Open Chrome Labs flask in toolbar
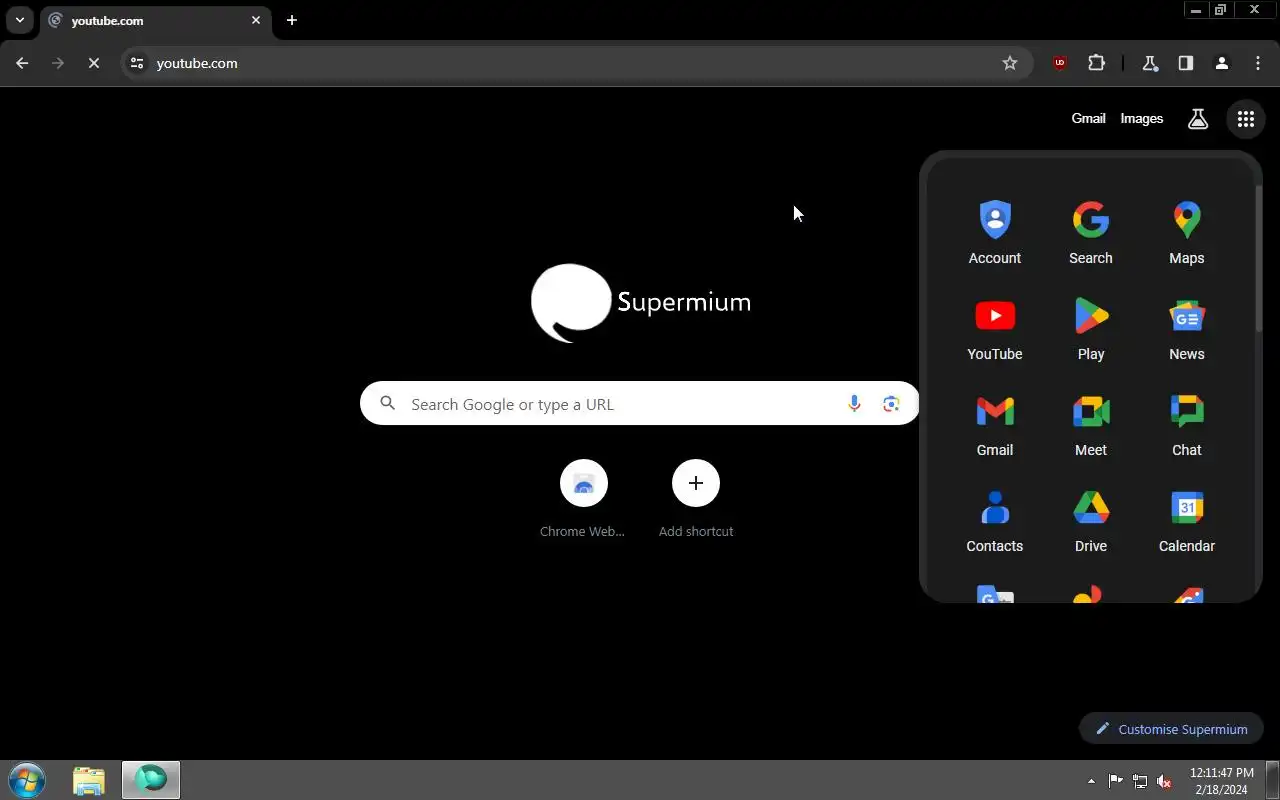 [x=1150, y=63]
